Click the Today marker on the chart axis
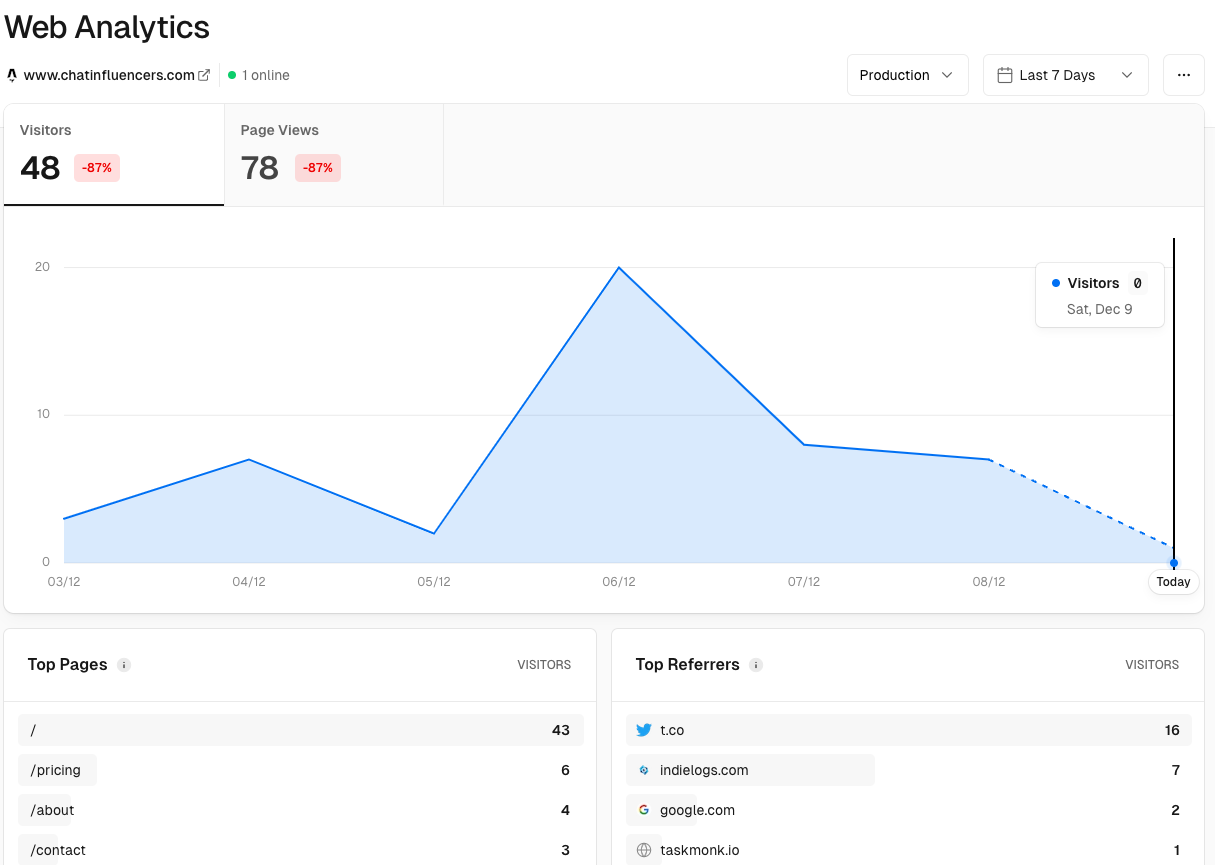This screenshot has height=865, width=1215. 1174,582
